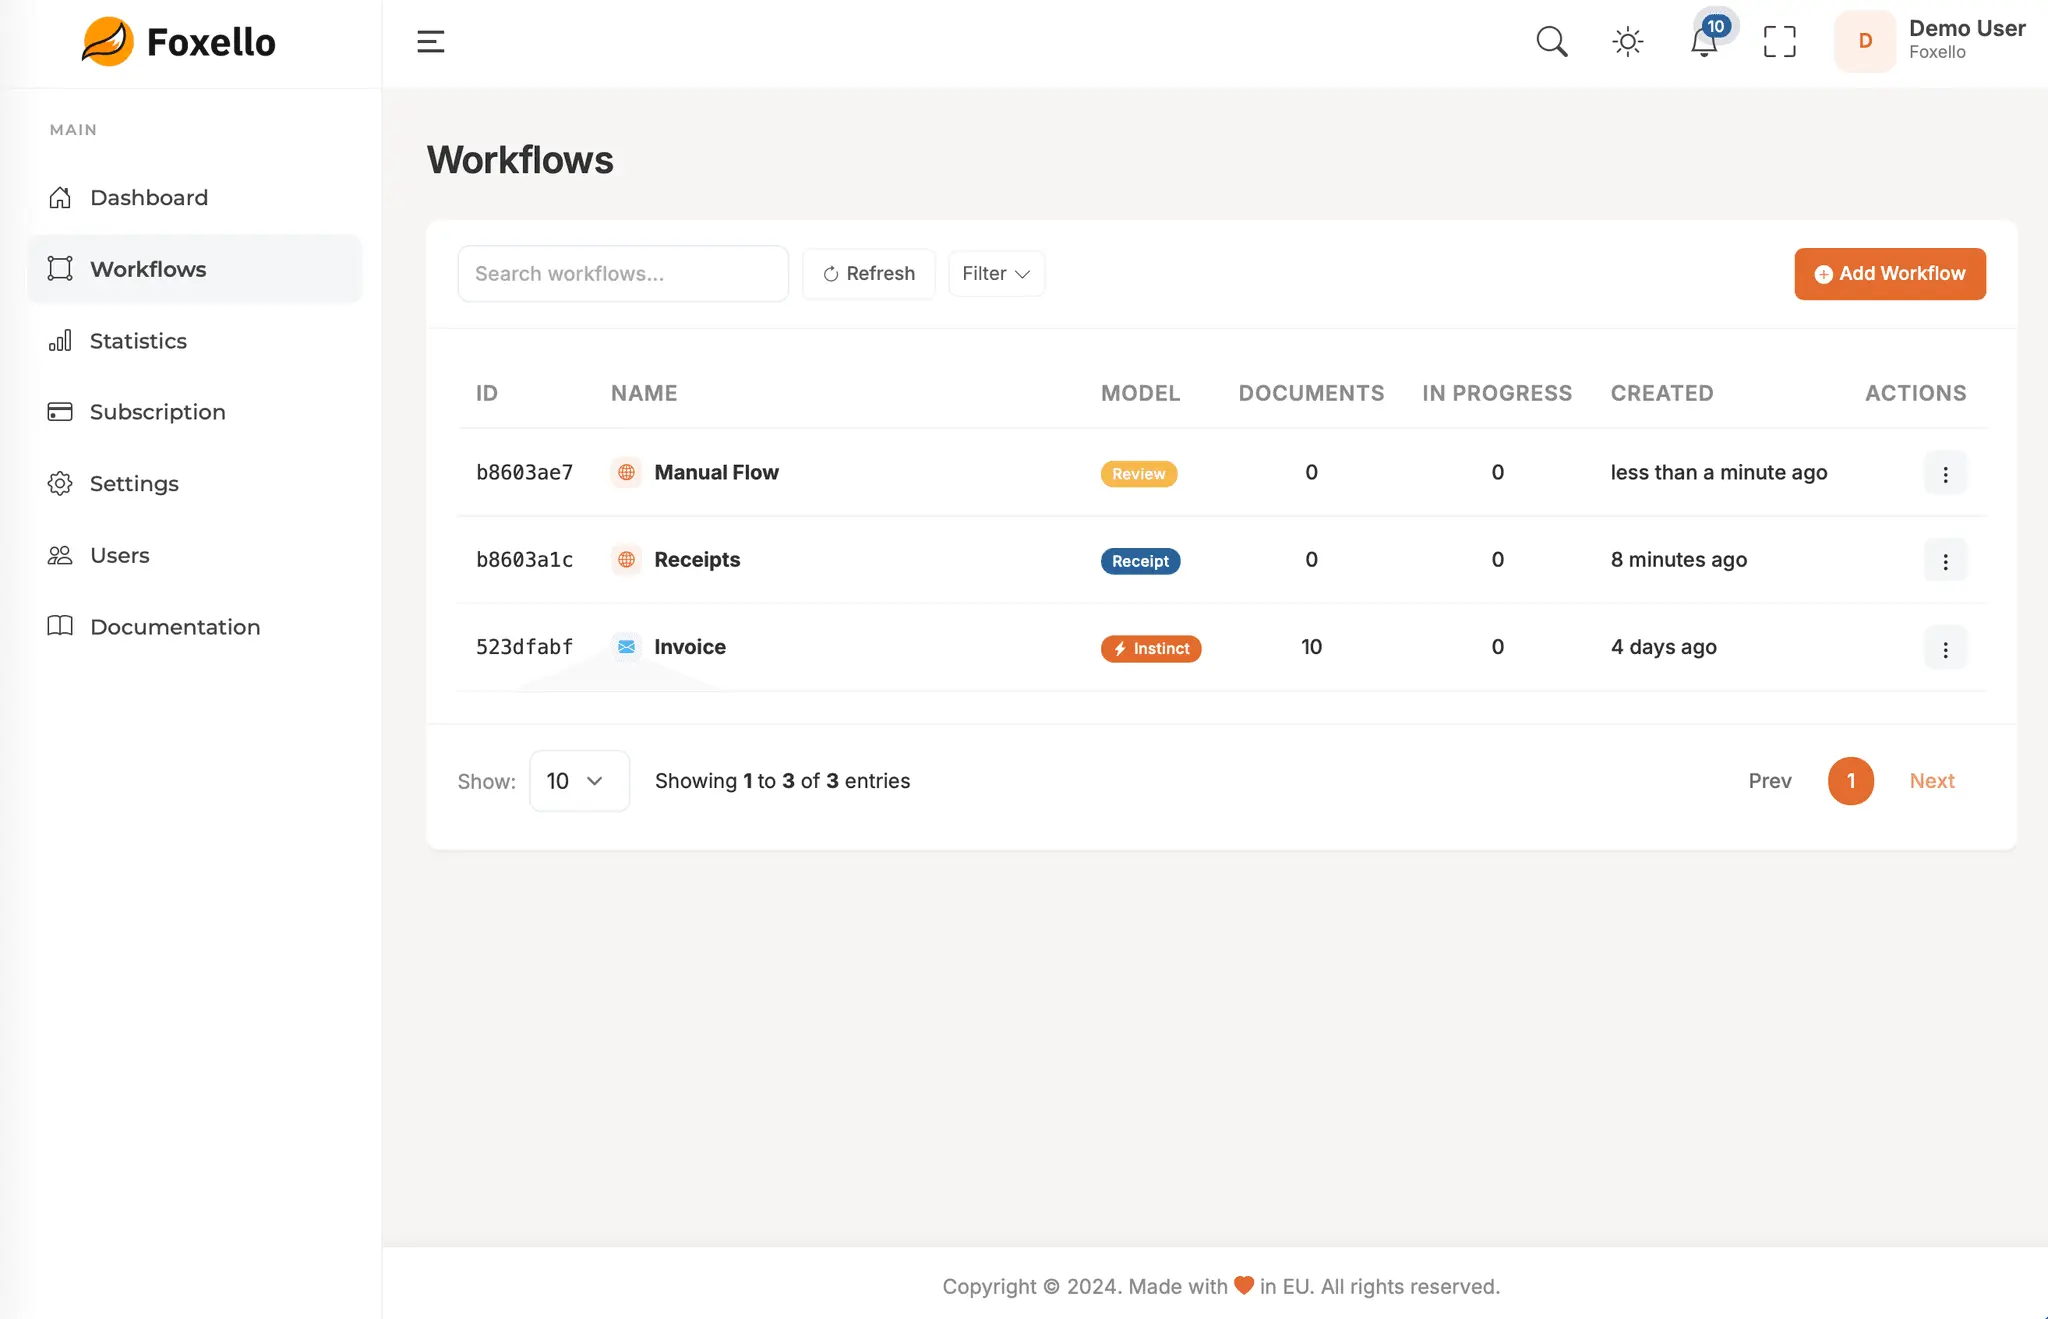Go to previous page with Prev

pyautogui.click(x=1770, y=781)
